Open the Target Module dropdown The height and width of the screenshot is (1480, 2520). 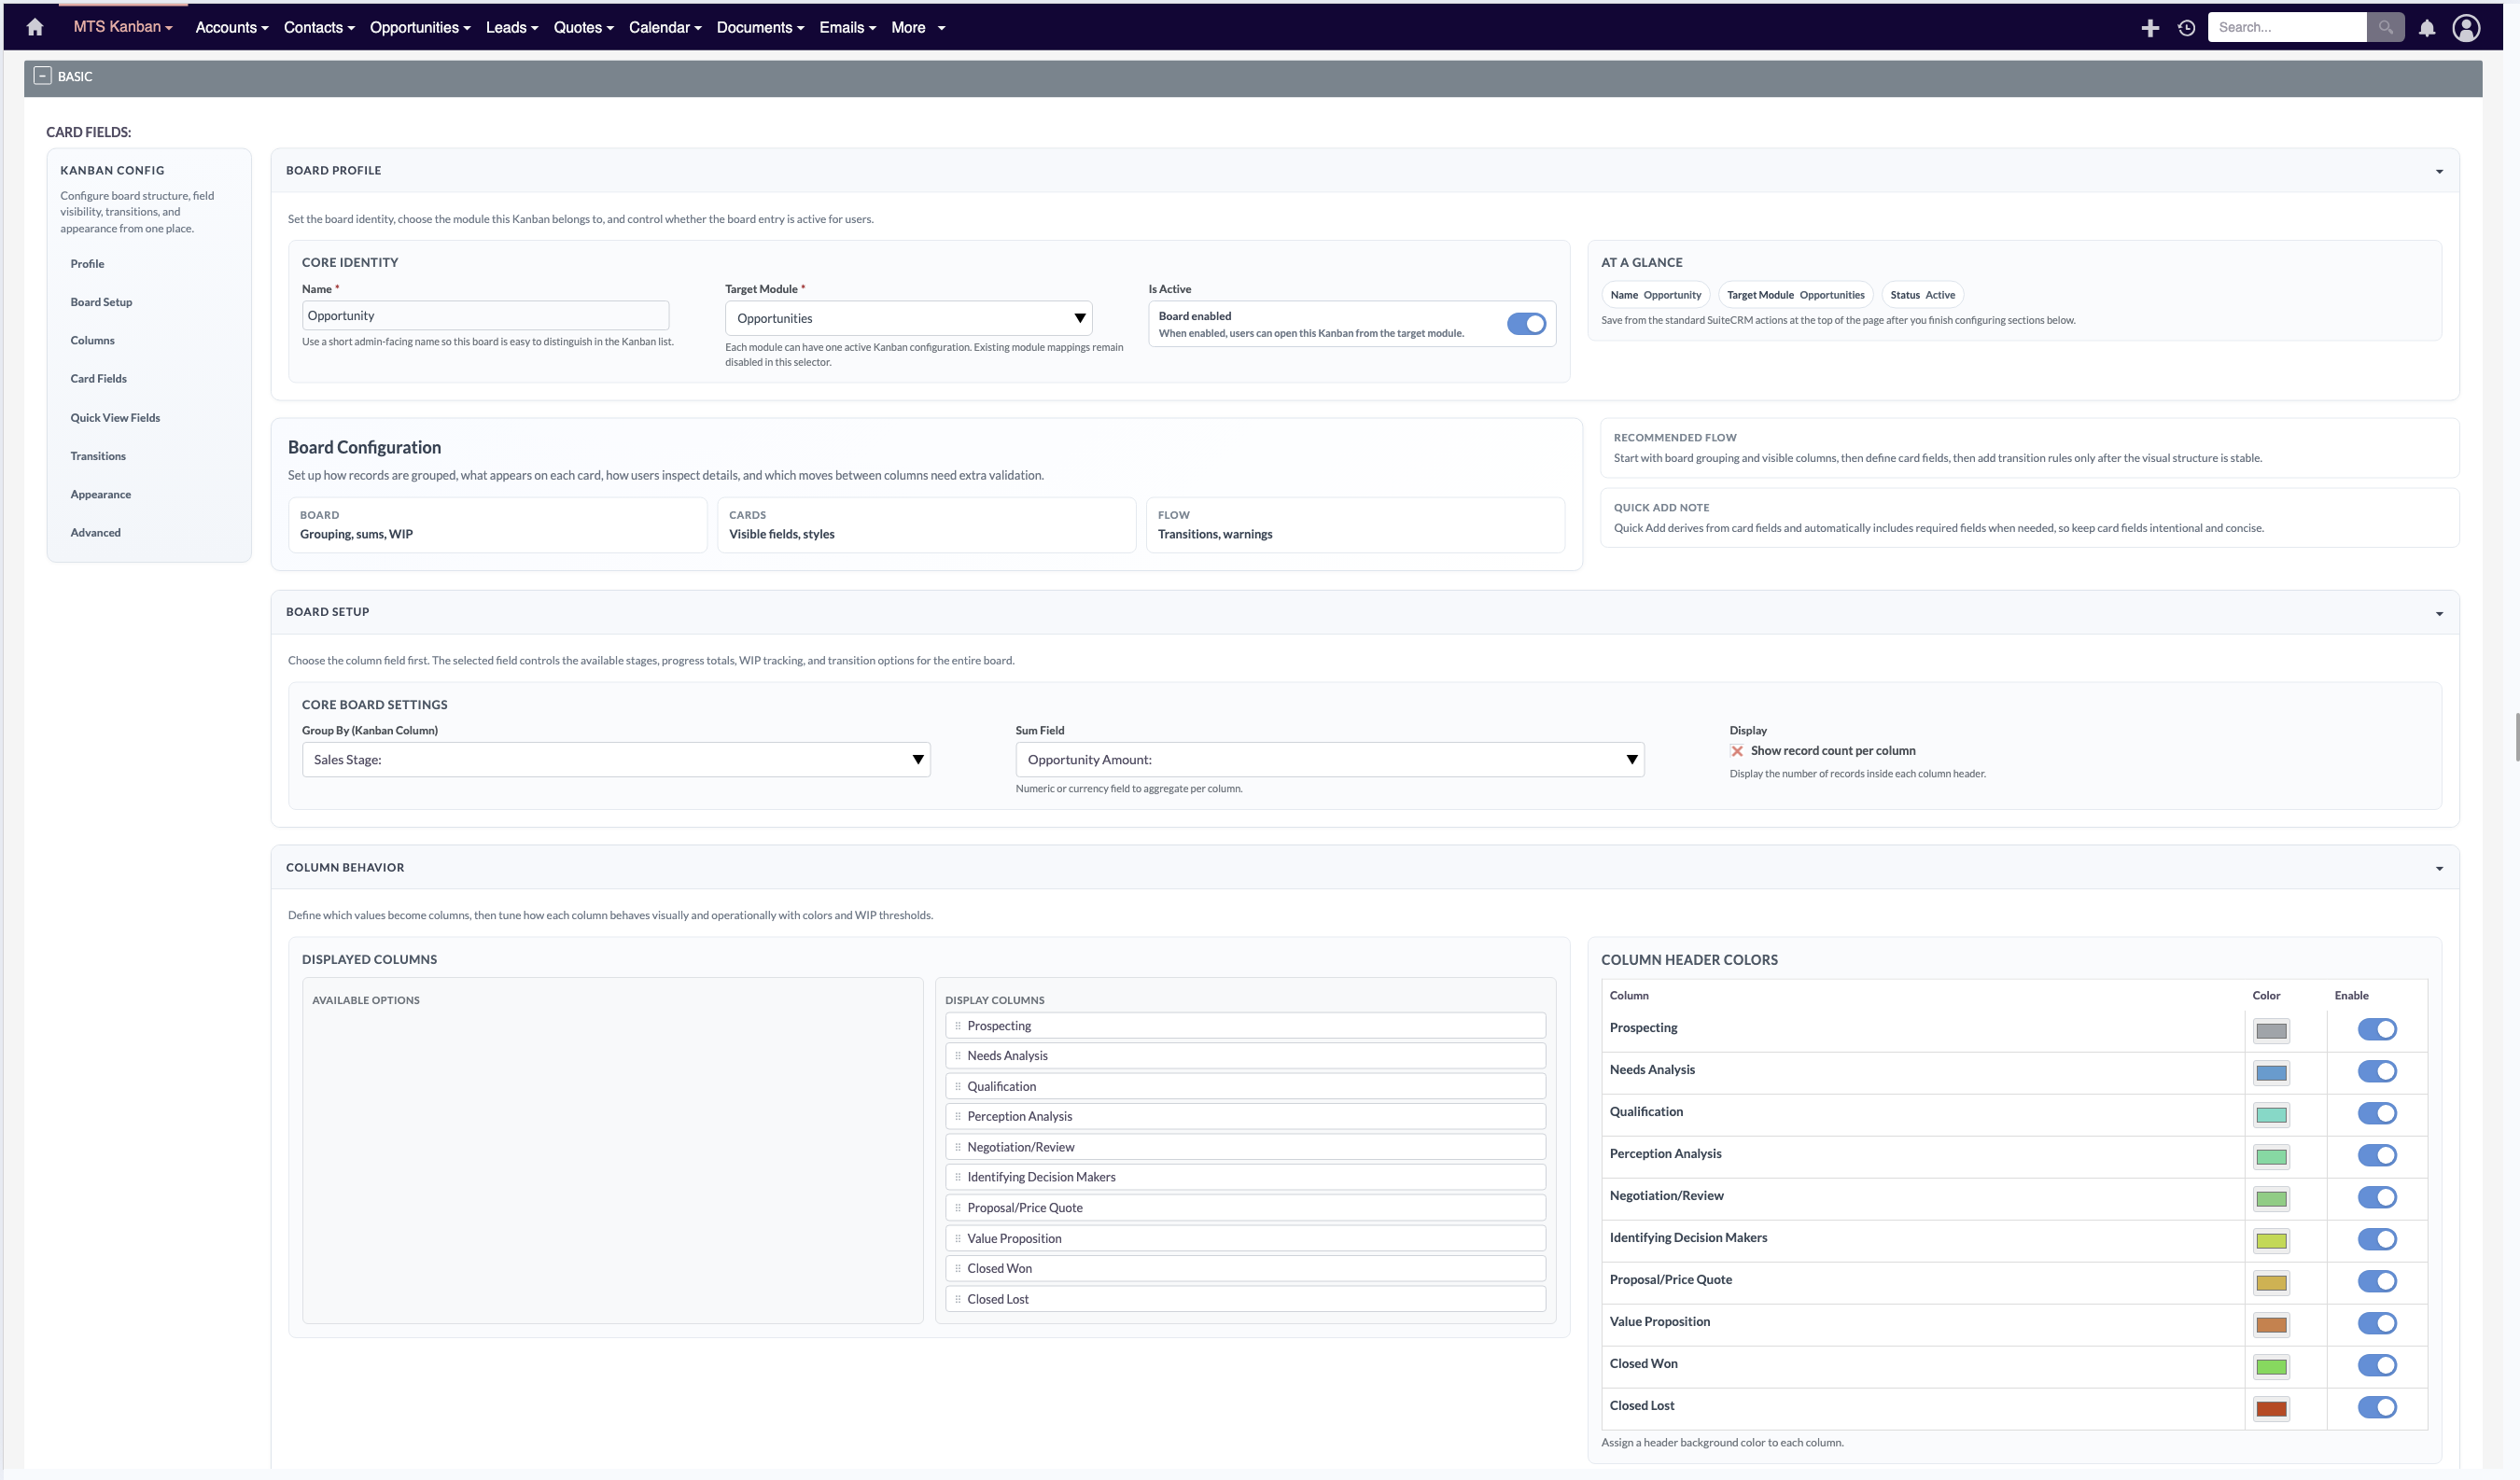click(908, 319)
